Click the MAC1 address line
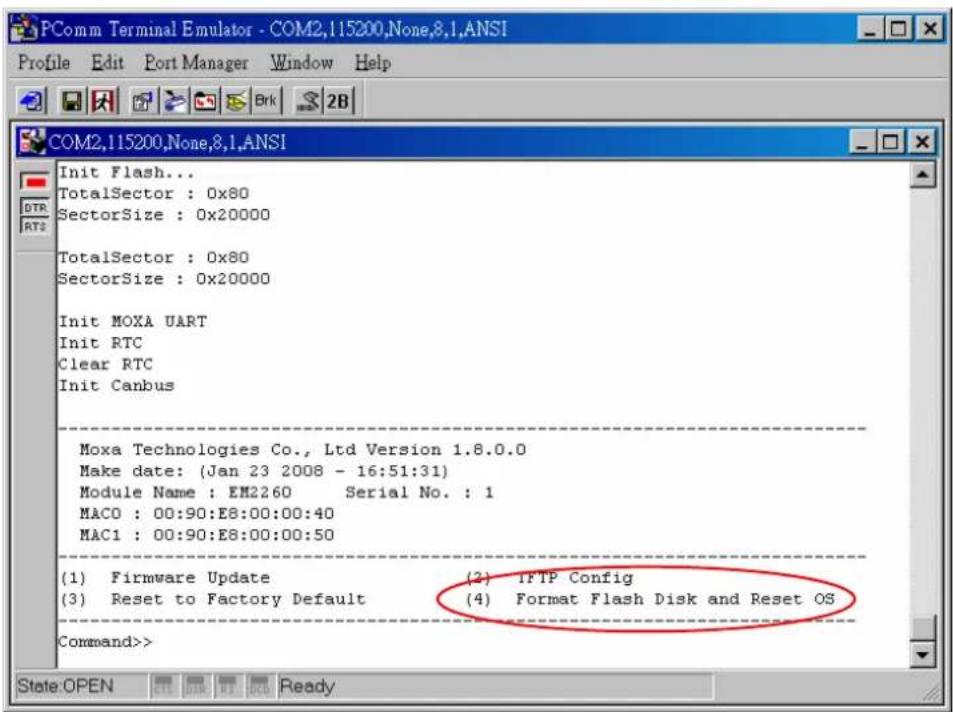Viewport: 953px width, 712px height. coord(207,534)
